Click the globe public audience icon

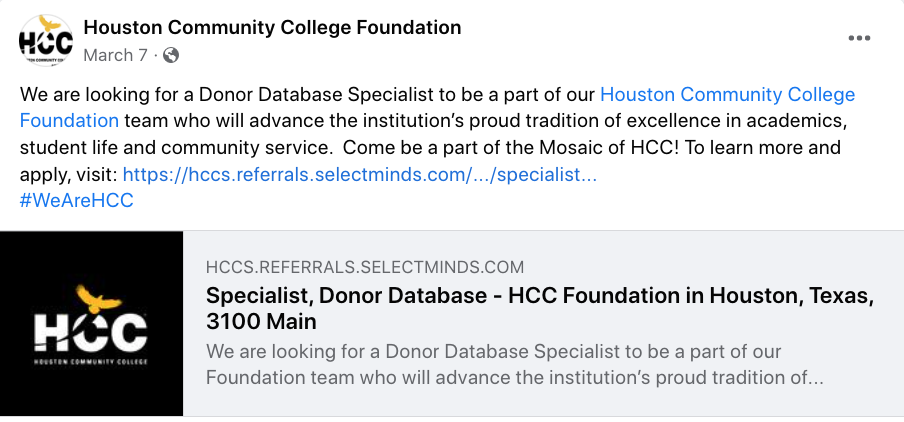click(171, 55)
